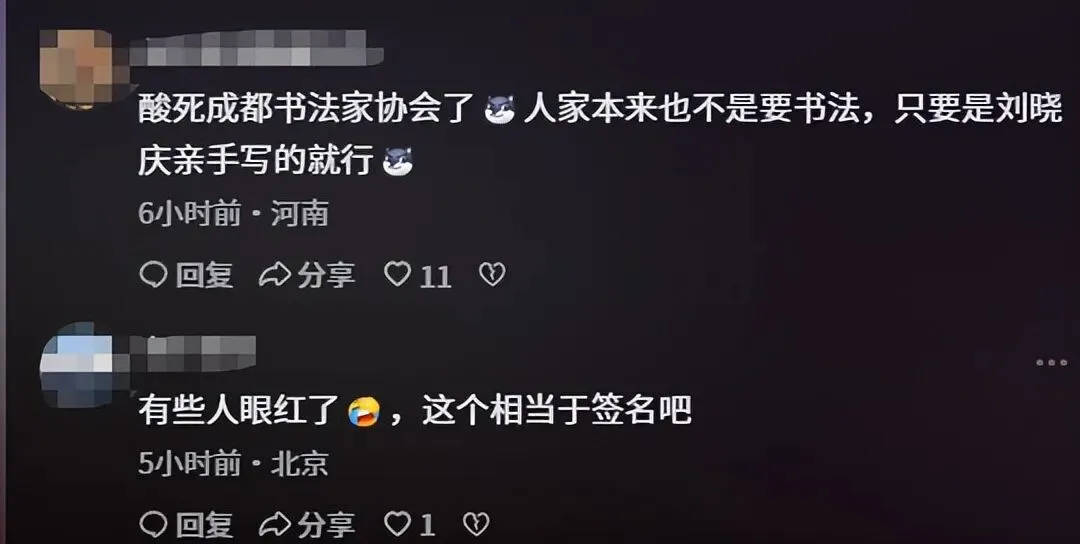Click share arrow icon on Beijing comment
The image size is (1080, 544).
click(x=275, y=525)
